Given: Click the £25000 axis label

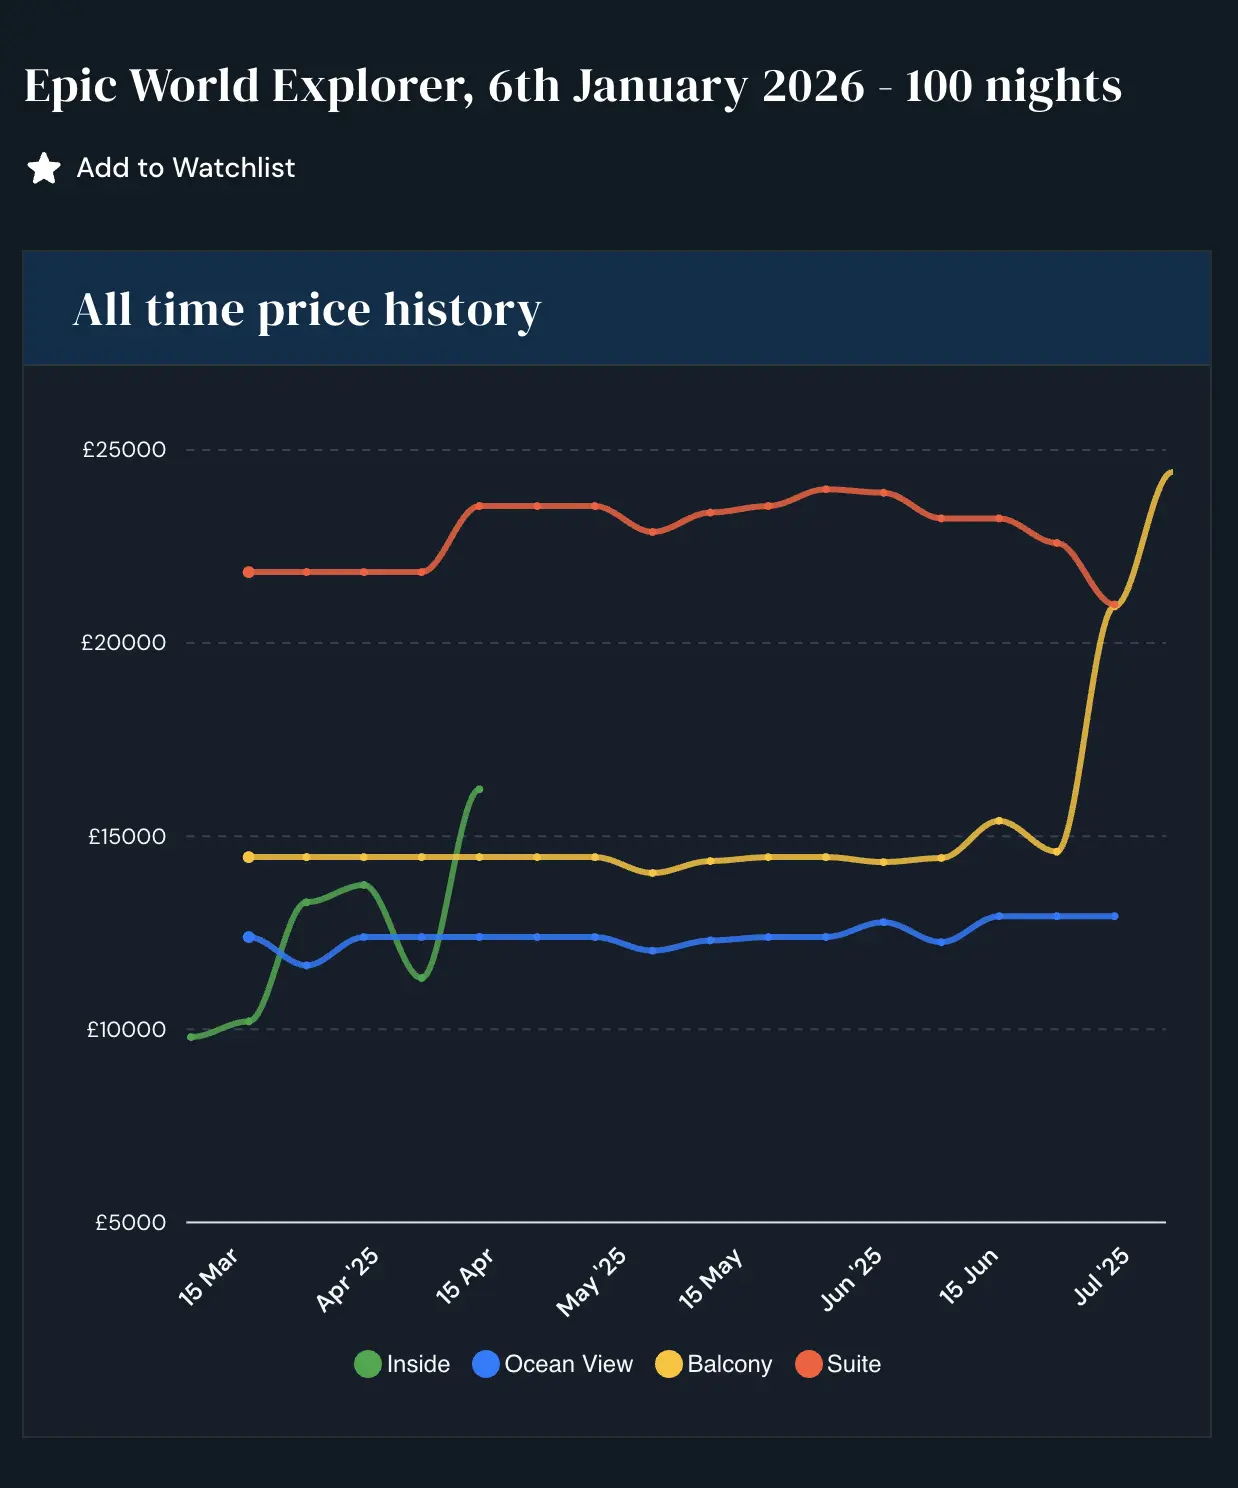Looking at the screenshot, I should [x=125, y=450].
